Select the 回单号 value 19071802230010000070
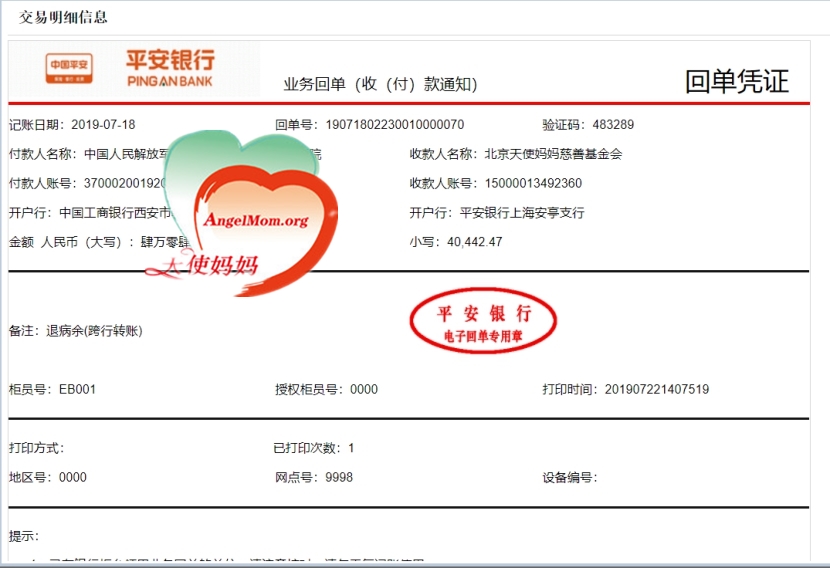Screen dimensions: 830x568 (395, 125)
